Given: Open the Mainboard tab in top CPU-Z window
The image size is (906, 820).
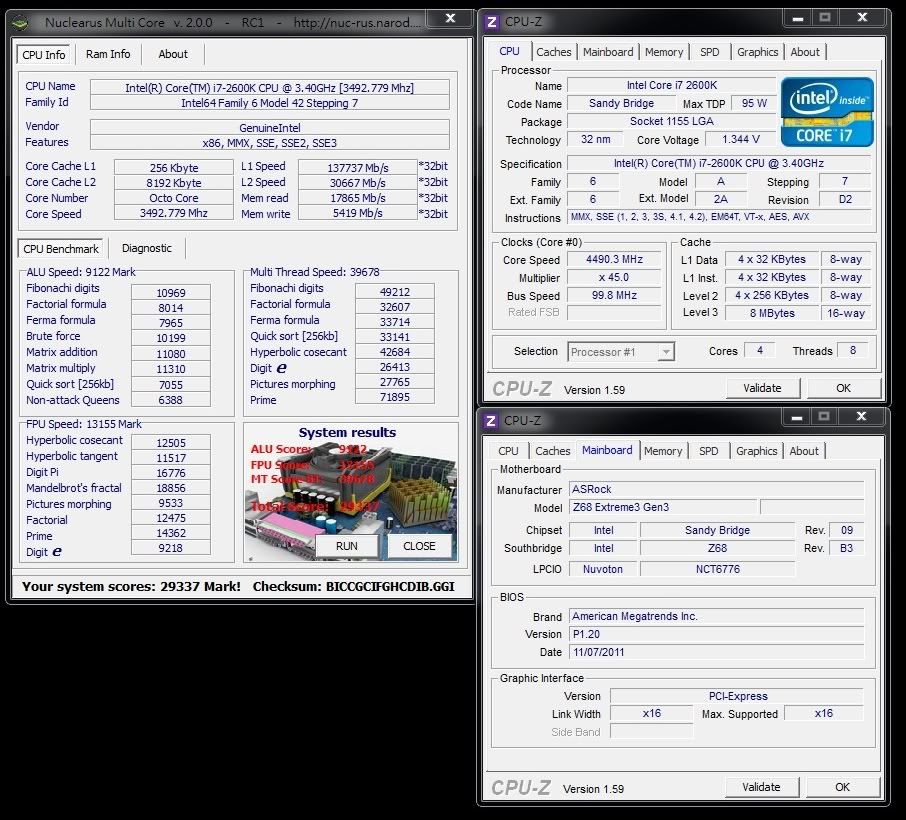Looking at the screenshot, I should coord(608,52).
